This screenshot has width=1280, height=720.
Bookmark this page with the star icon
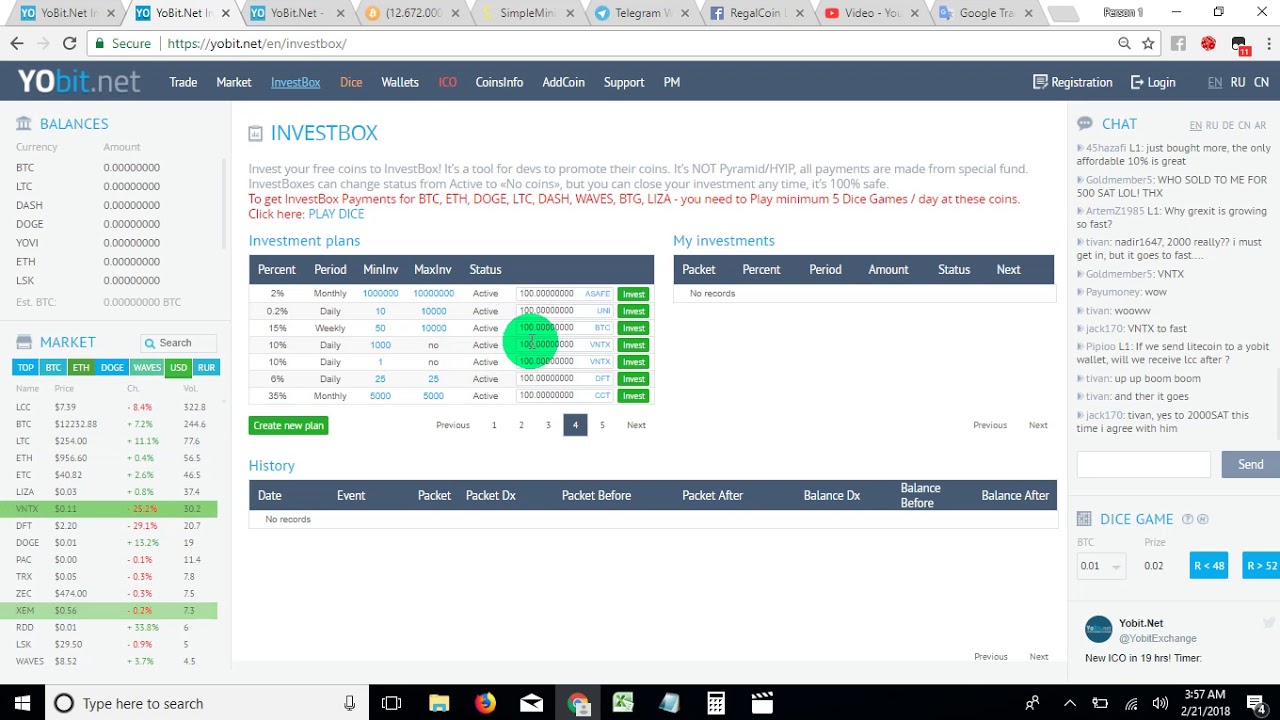[x=1148, y=44]
